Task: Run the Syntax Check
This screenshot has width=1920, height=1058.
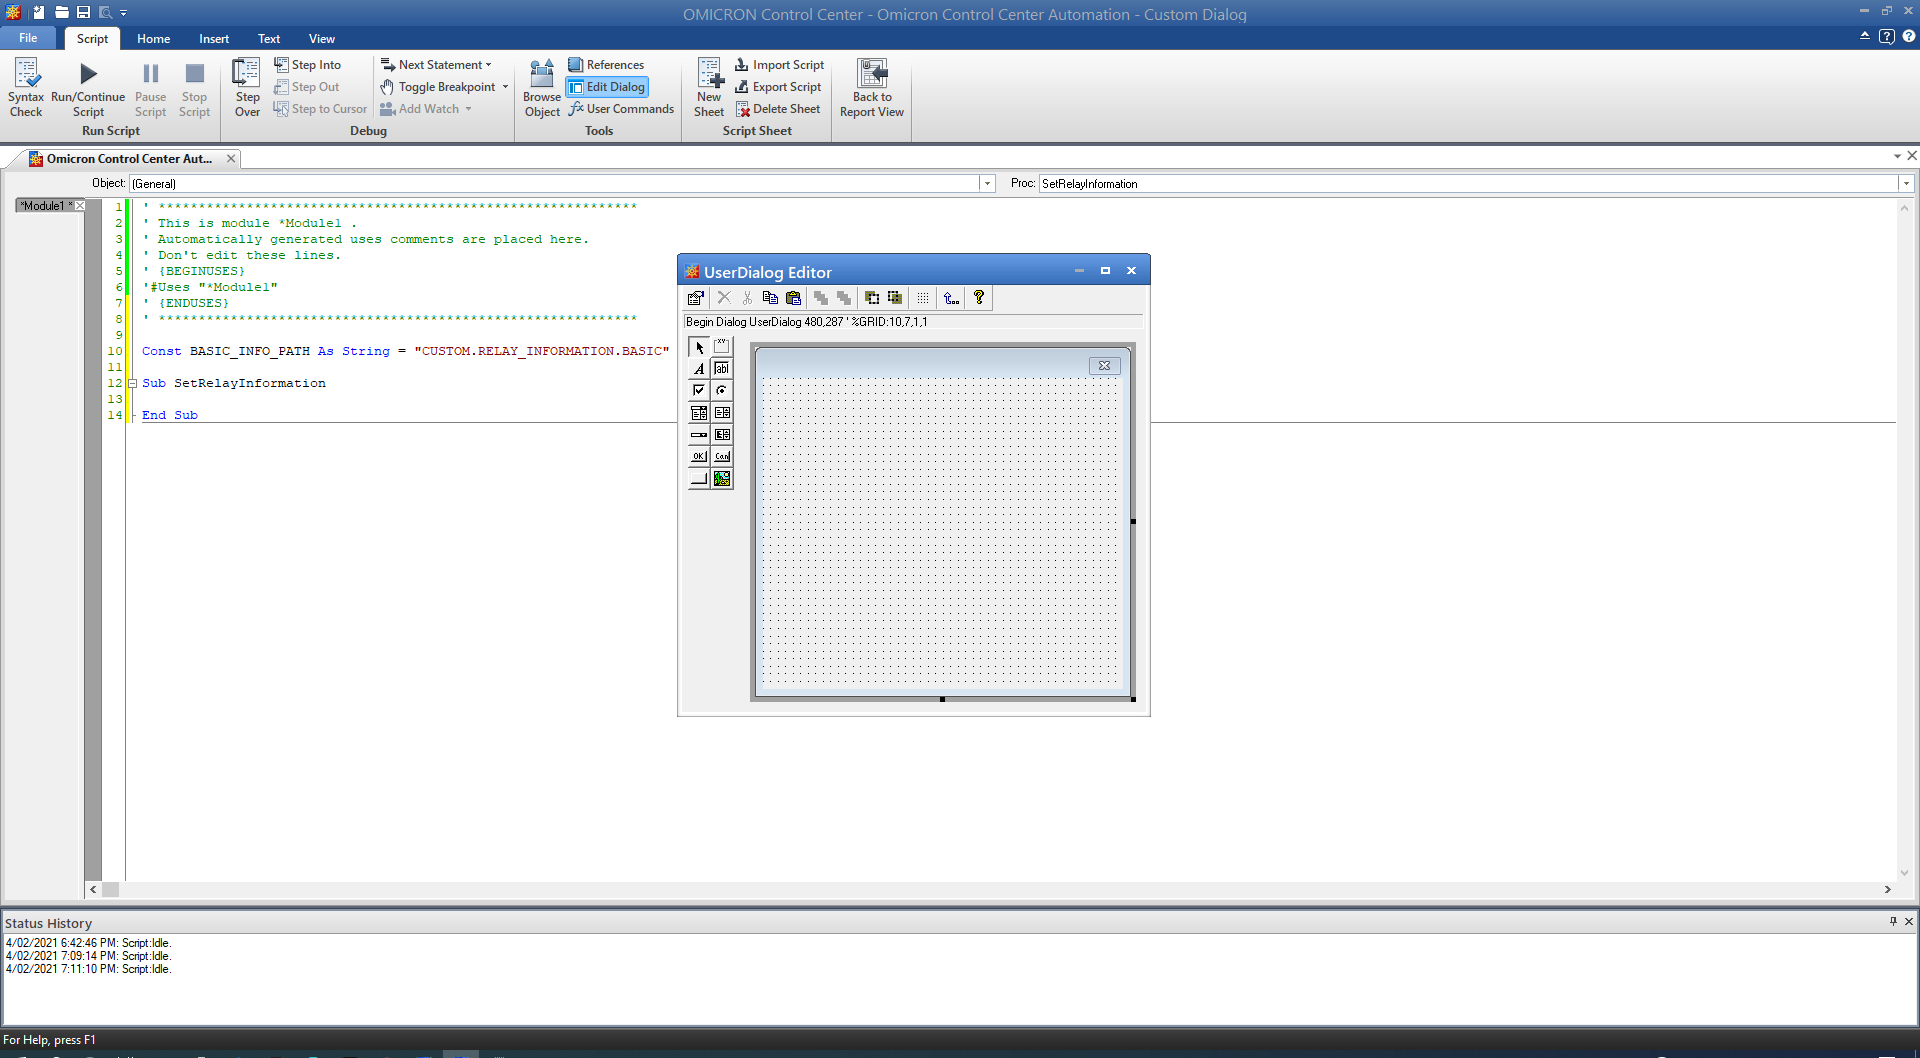Action: (x=25, y=86)
